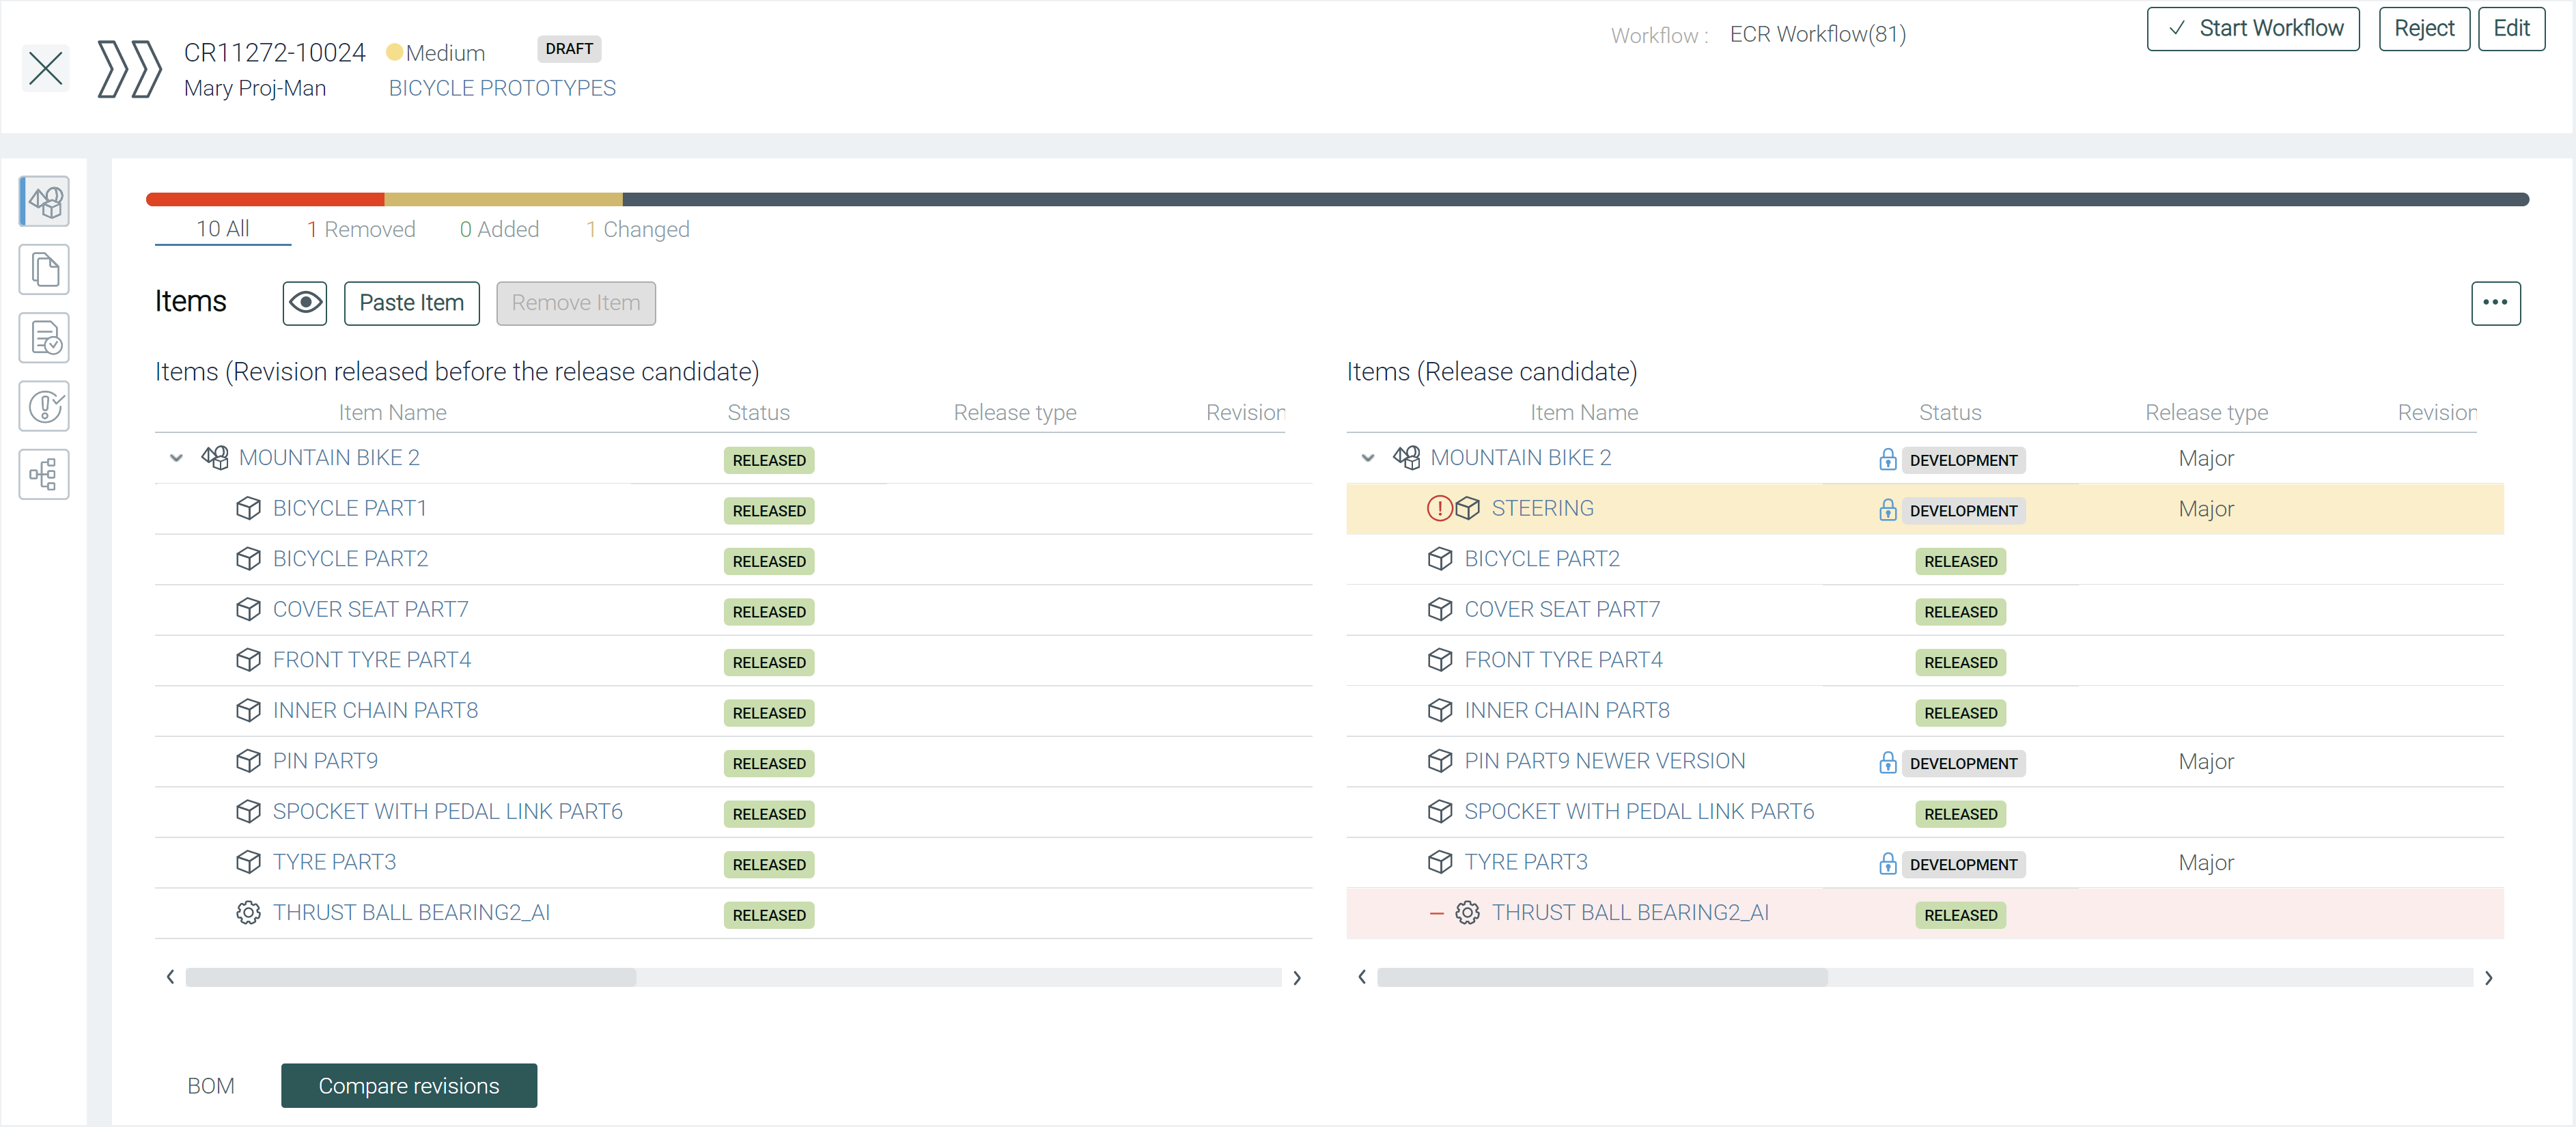The width and height of the screenshot is (2576, 1127).
Task: Click right arrow of left table scrollbar
Action: tap(1296, 977)
